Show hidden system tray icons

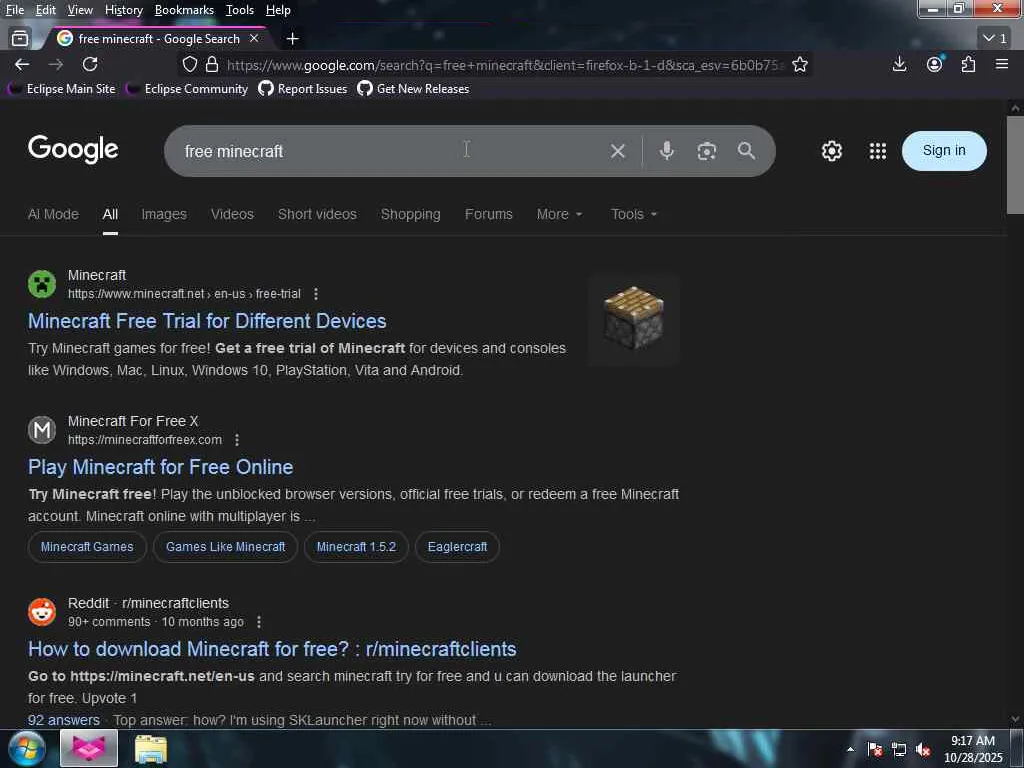(x=850, y=750)
